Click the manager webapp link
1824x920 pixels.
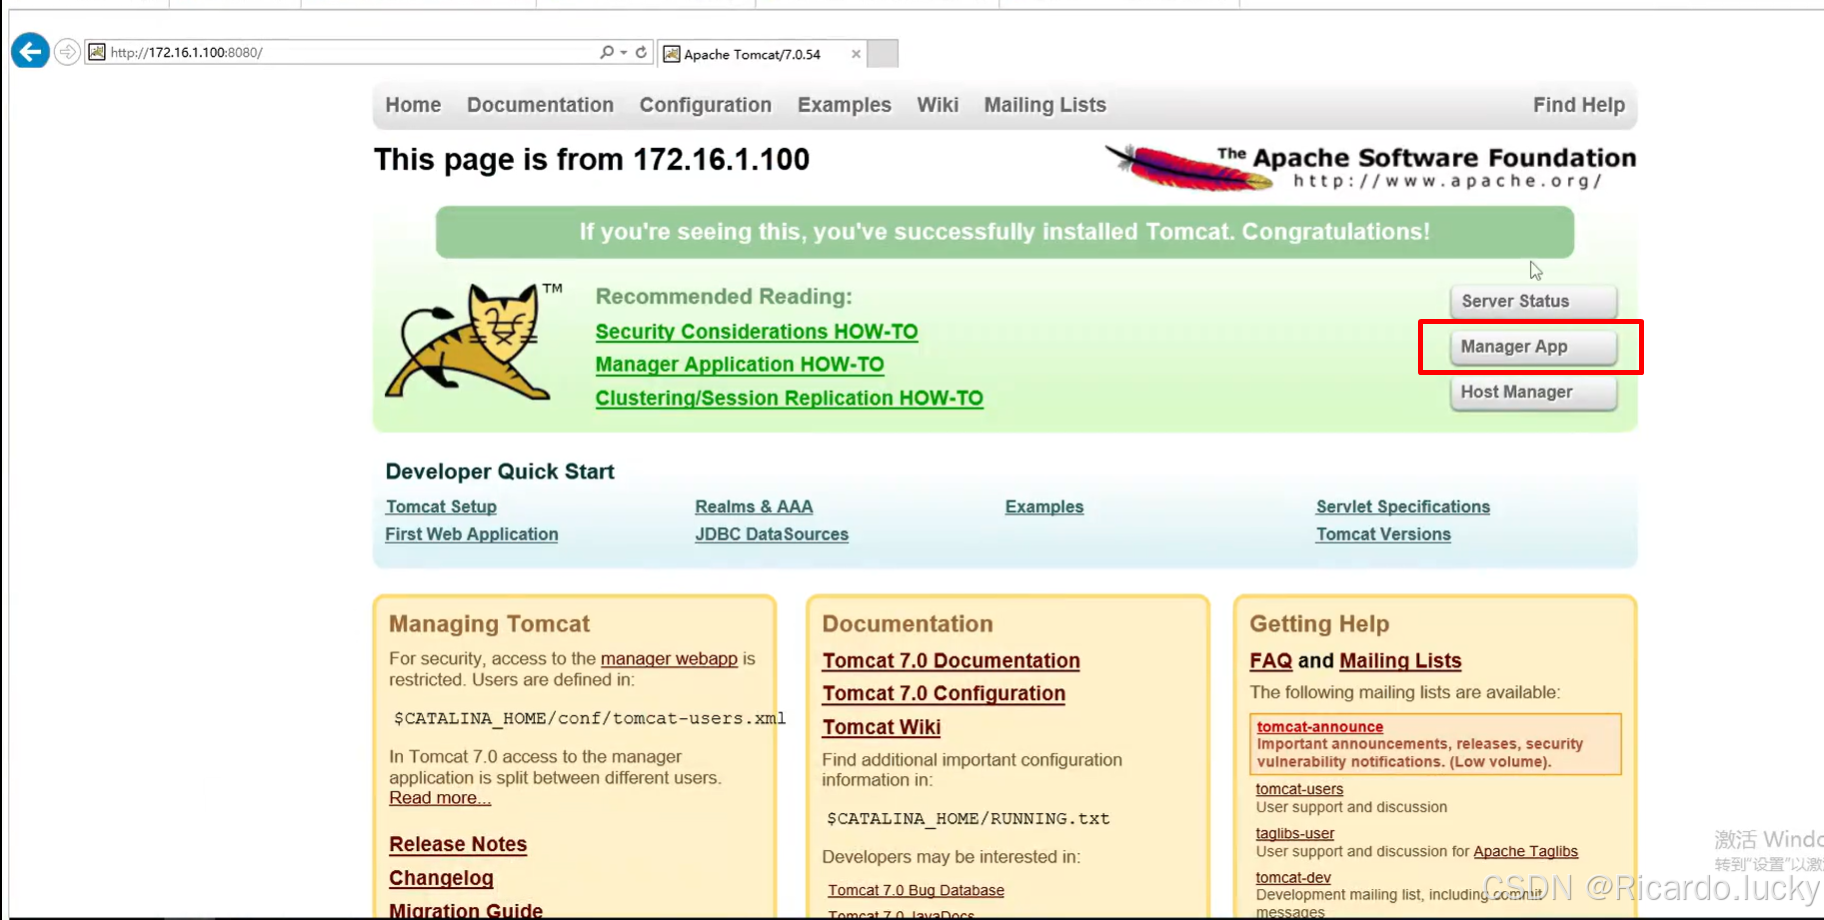point(669,659)
